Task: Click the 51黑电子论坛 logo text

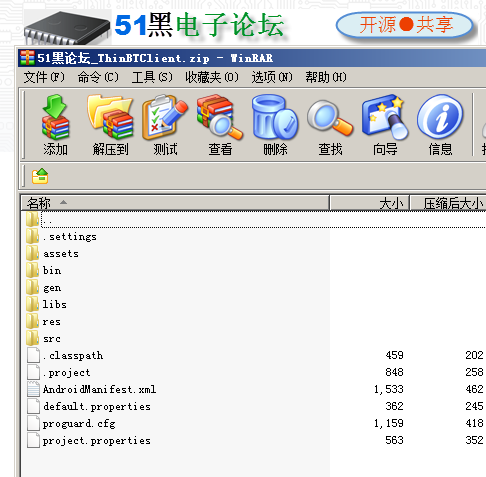Action: [x=199, y=25]
